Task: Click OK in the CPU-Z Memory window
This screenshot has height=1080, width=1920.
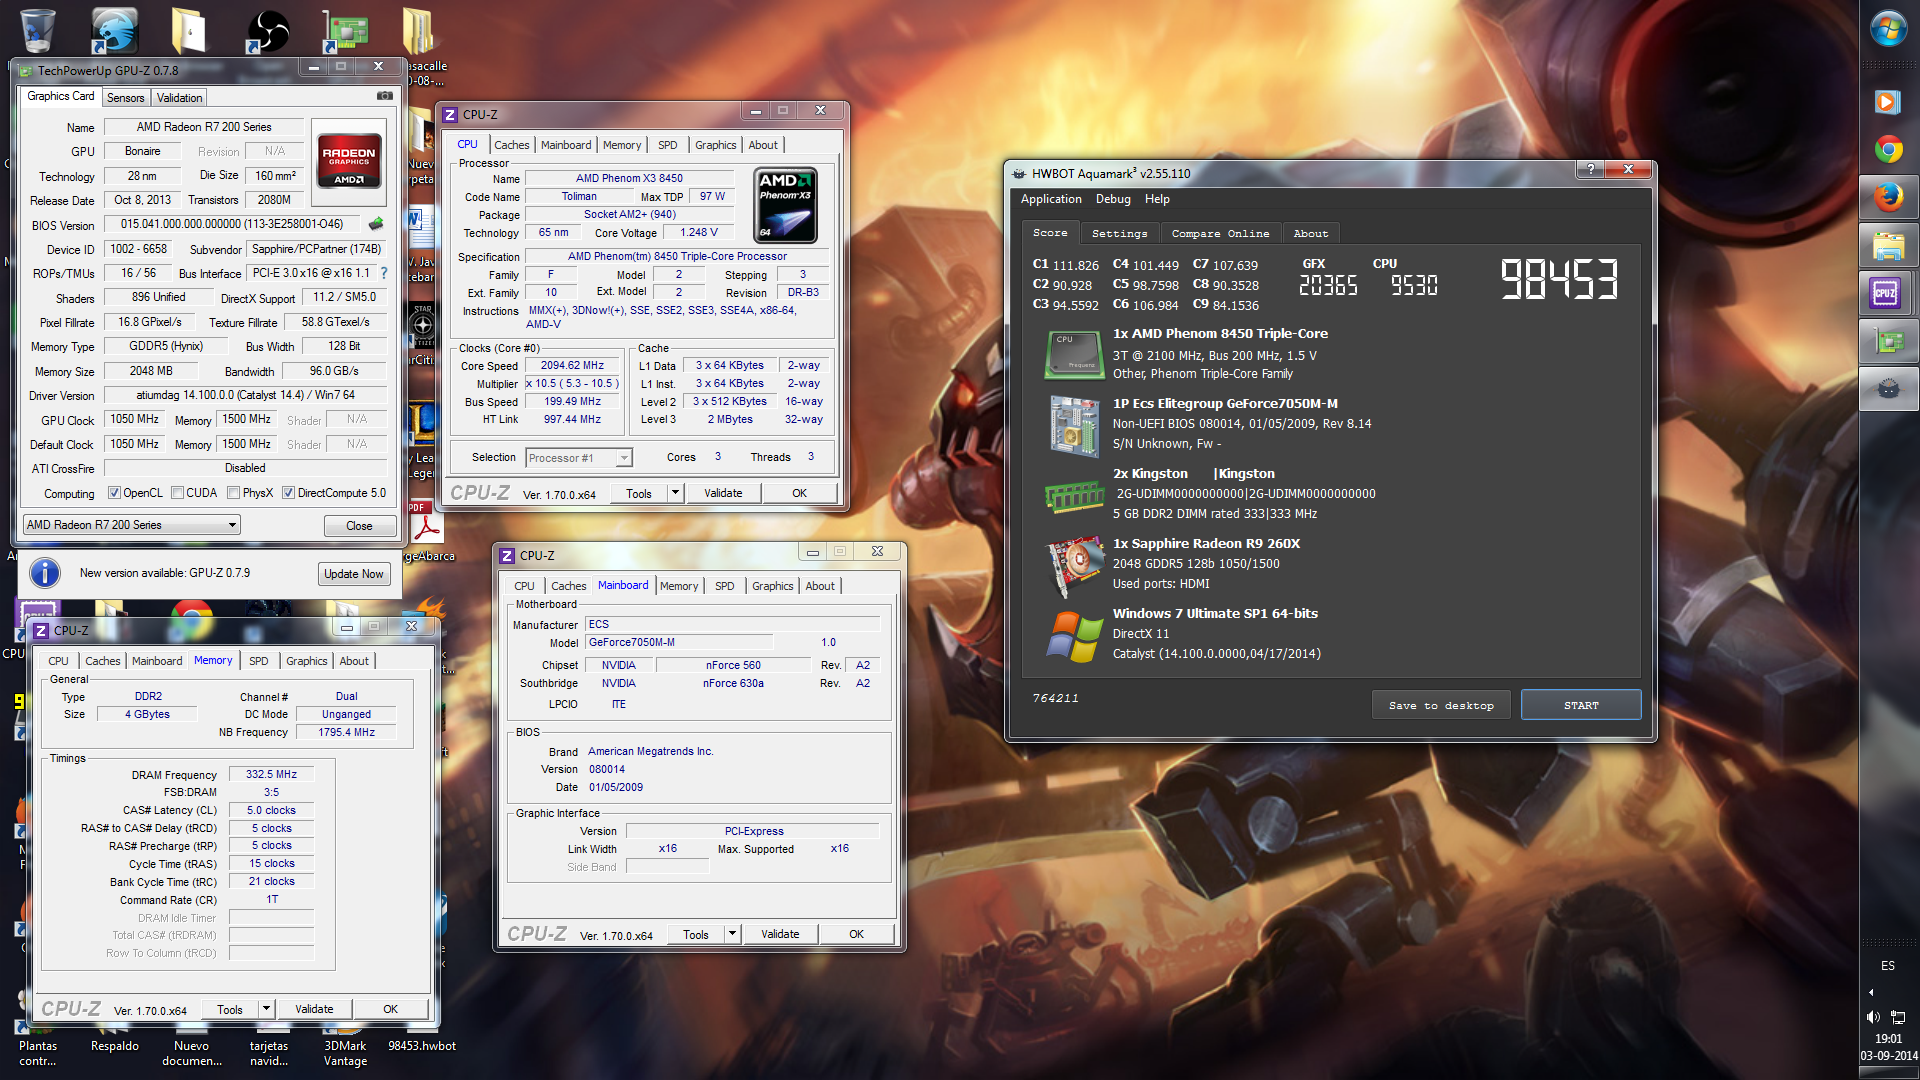Action: (x=390, y=1009)
